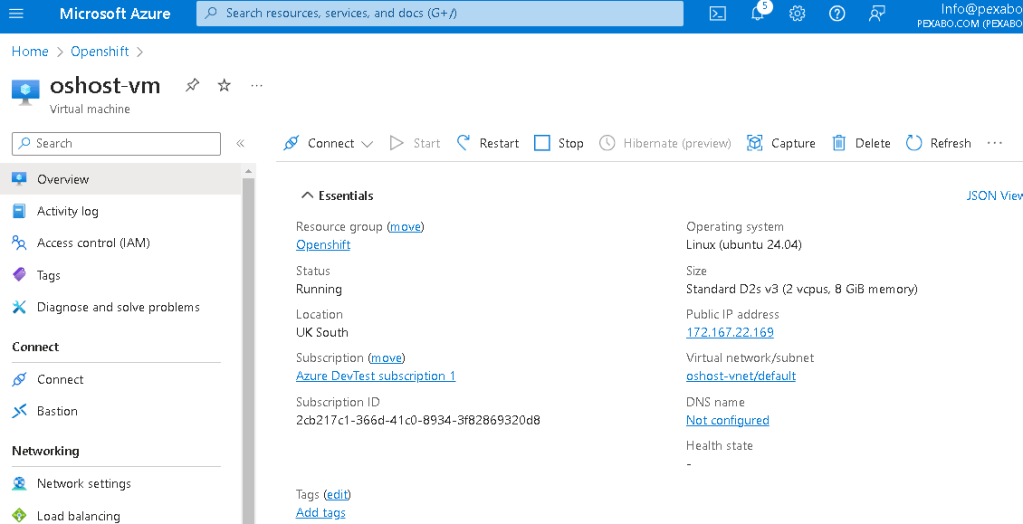Click the Microsoft Azure logo text
Viewport: 1023px width, 524px height.
115,13
